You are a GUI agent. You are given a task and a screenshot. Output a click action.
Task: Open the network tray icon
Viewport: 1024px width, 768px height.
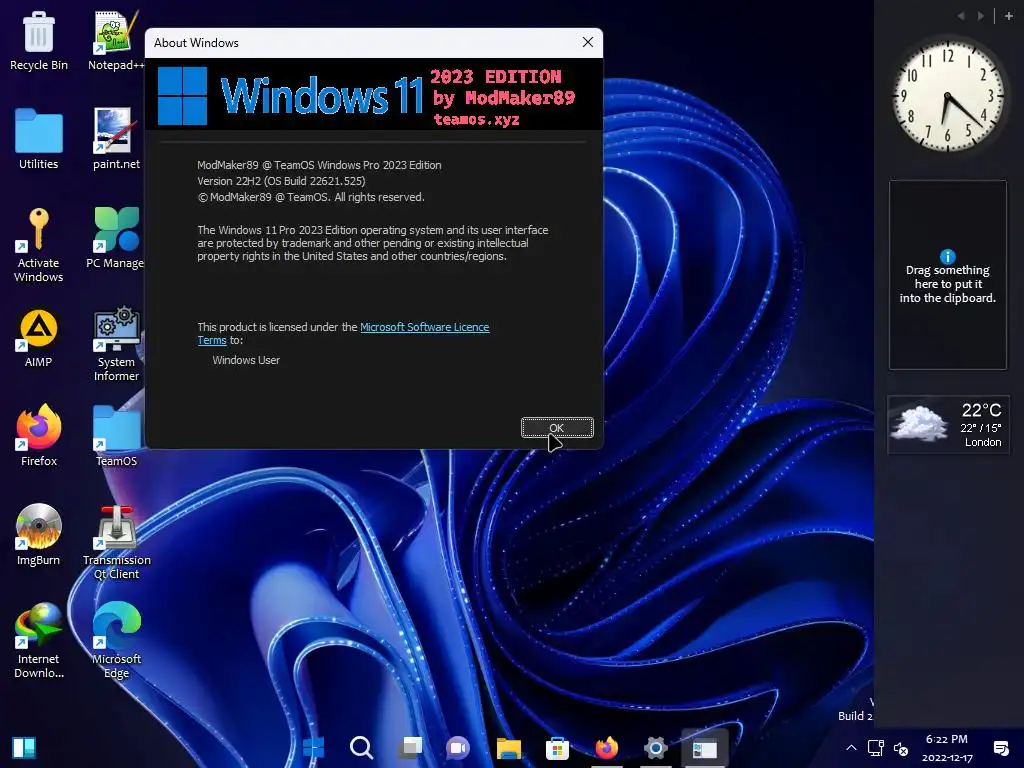(875, 748)
